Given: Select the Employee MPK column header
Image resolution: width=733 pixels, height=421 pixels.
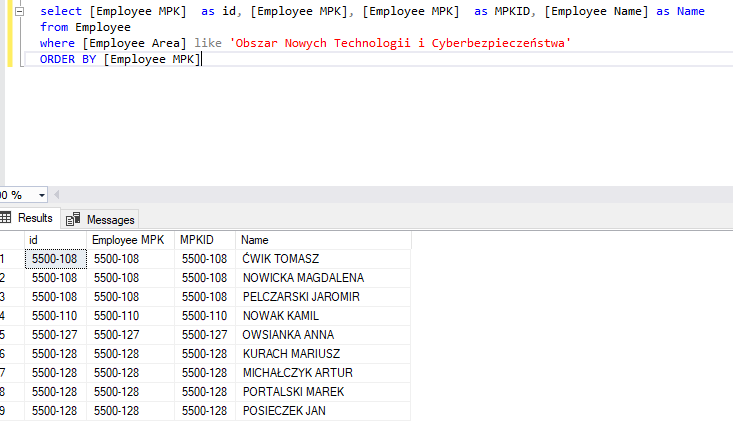Looking at the screenshot, I should (x=130, y=240).
